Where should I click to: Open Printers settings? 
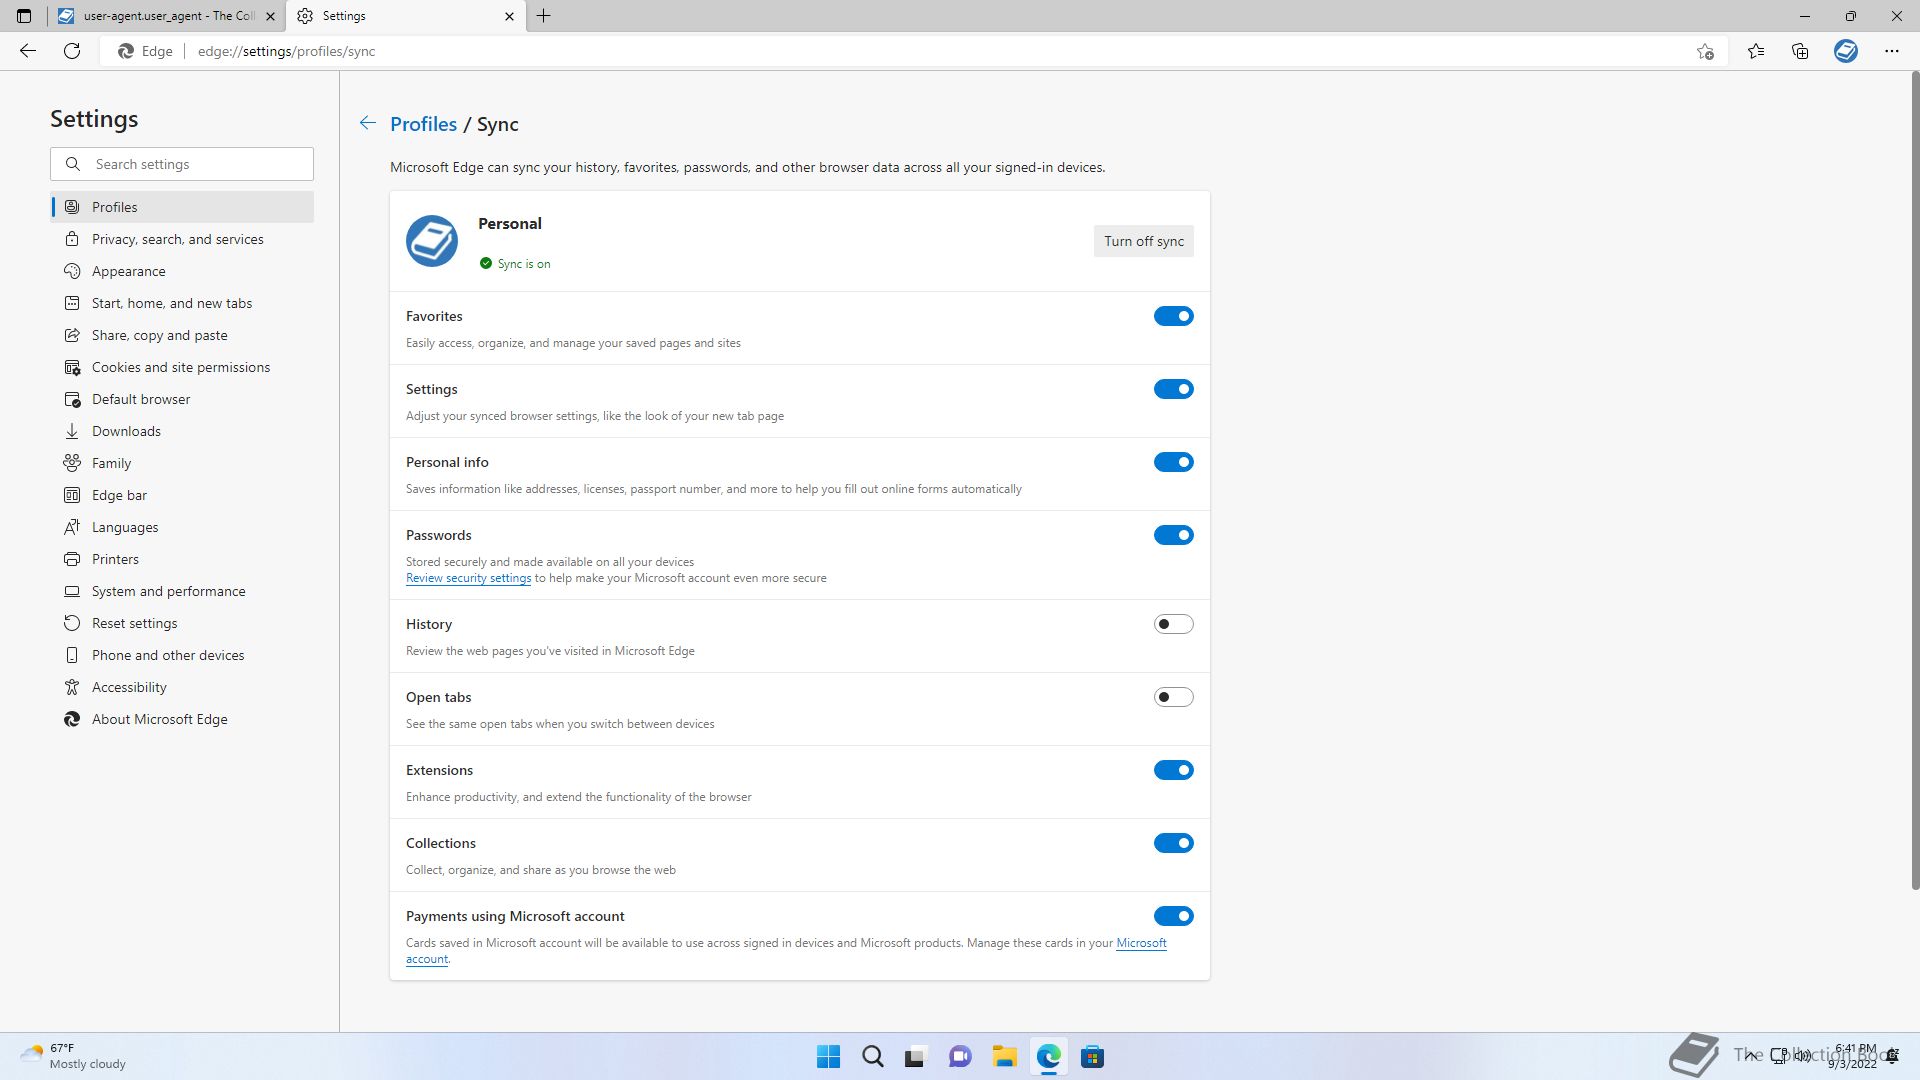tap(182, 559)
